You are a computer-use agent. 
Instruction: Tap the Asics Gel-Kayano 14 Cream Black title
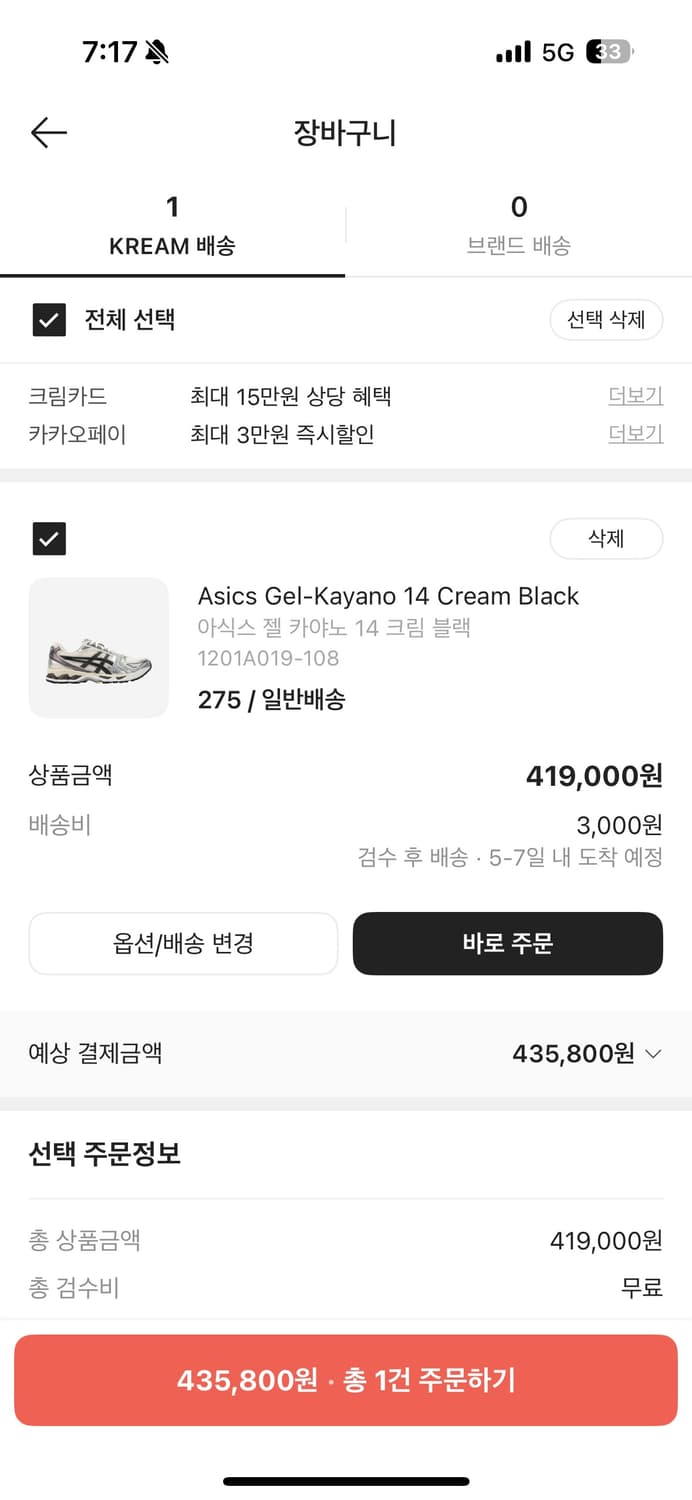[388, 596]
